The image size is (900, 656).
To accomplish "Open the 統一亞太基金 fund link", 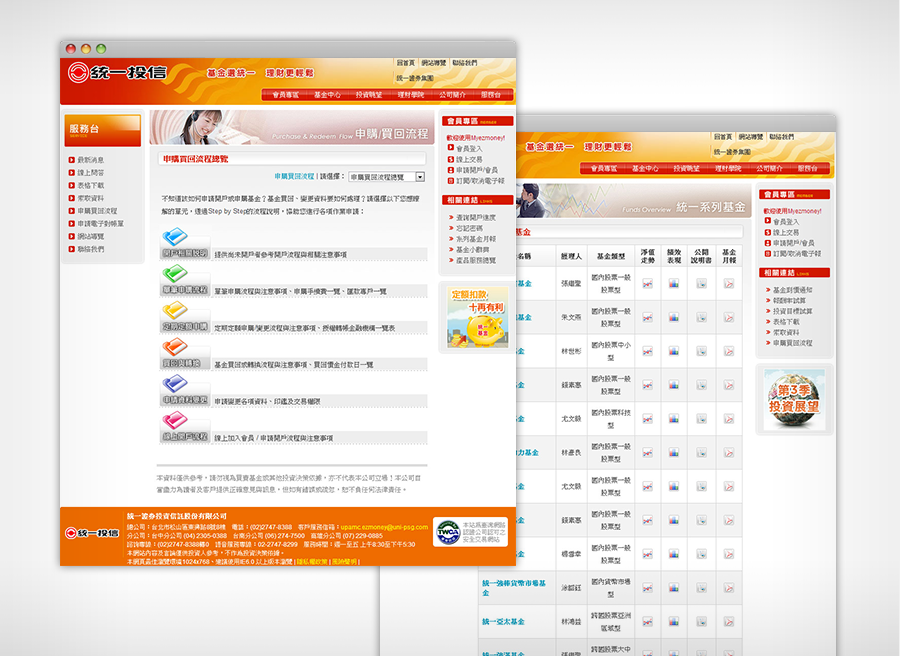I will 503,622.
